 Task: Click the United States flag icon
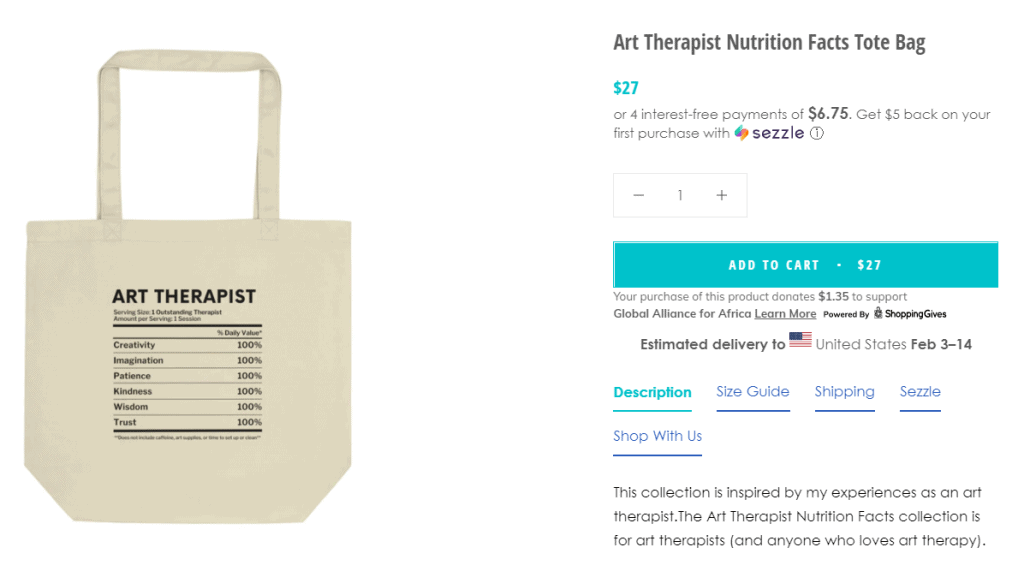click(x=800, y=341)
